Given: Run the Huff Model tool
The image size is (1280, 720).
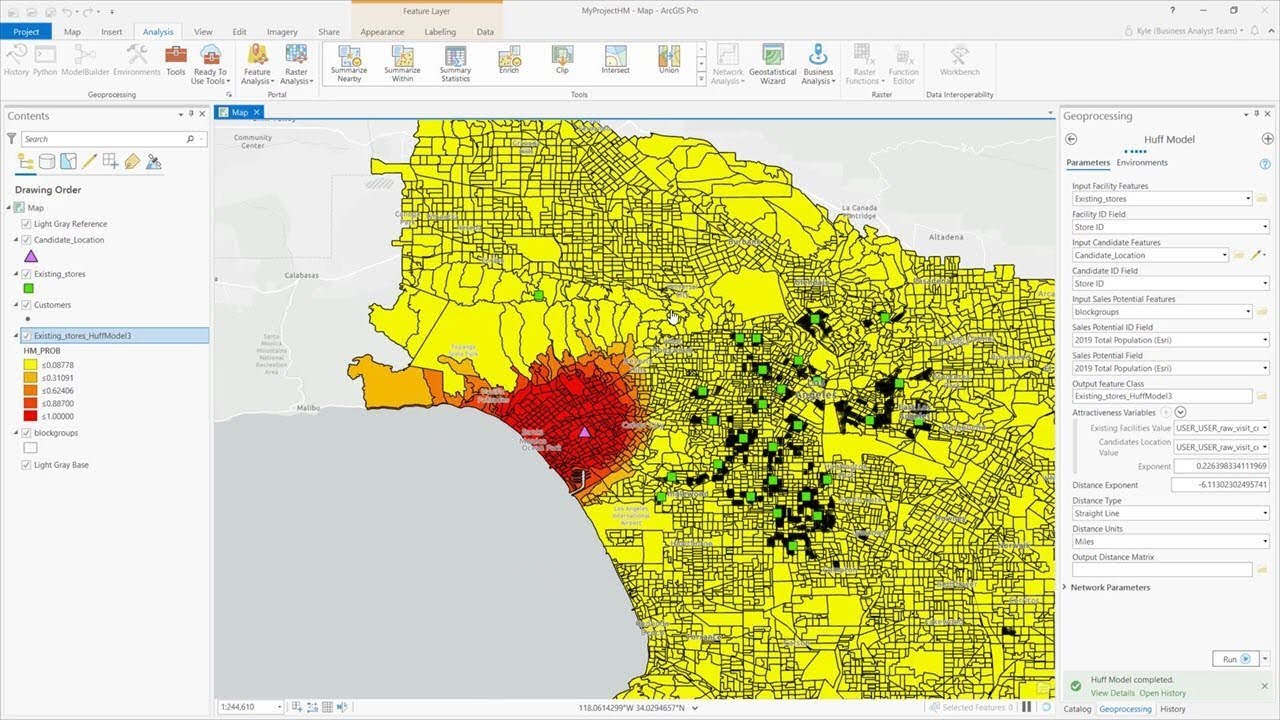Looking at the screenshot, I should point(1235,659).
